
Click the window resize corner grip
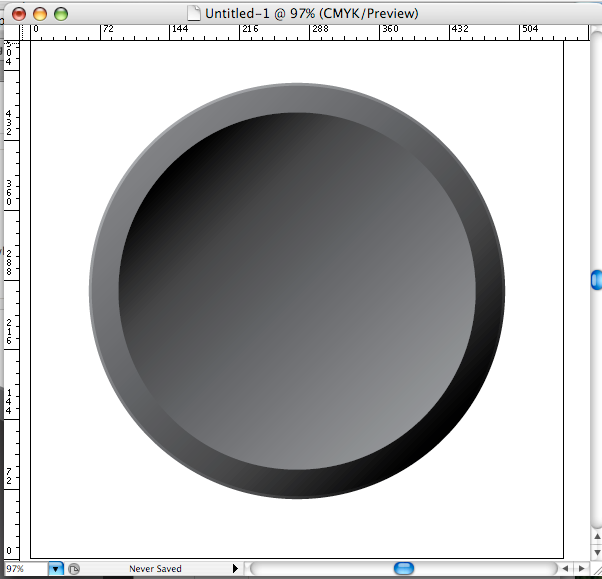point(597,572)
